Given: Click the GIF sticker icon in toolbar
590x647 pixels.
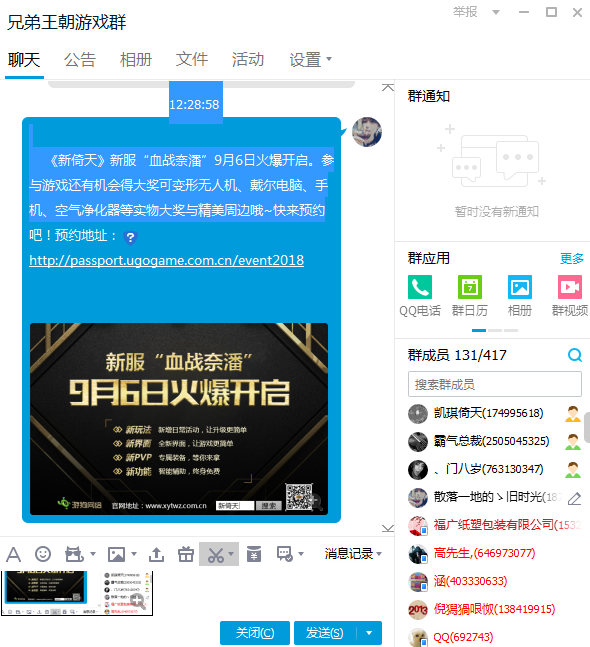Looking at the screenshot, I should [x=74, y=554].
